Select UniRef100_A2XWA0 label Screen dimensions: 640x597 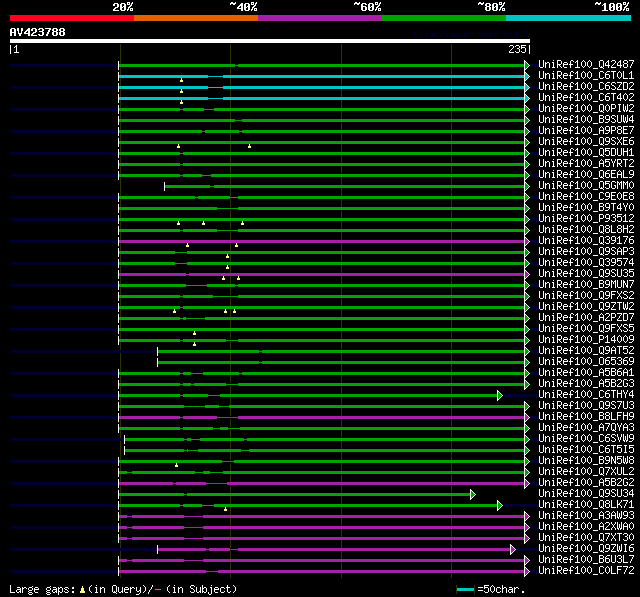coord(586,527)
